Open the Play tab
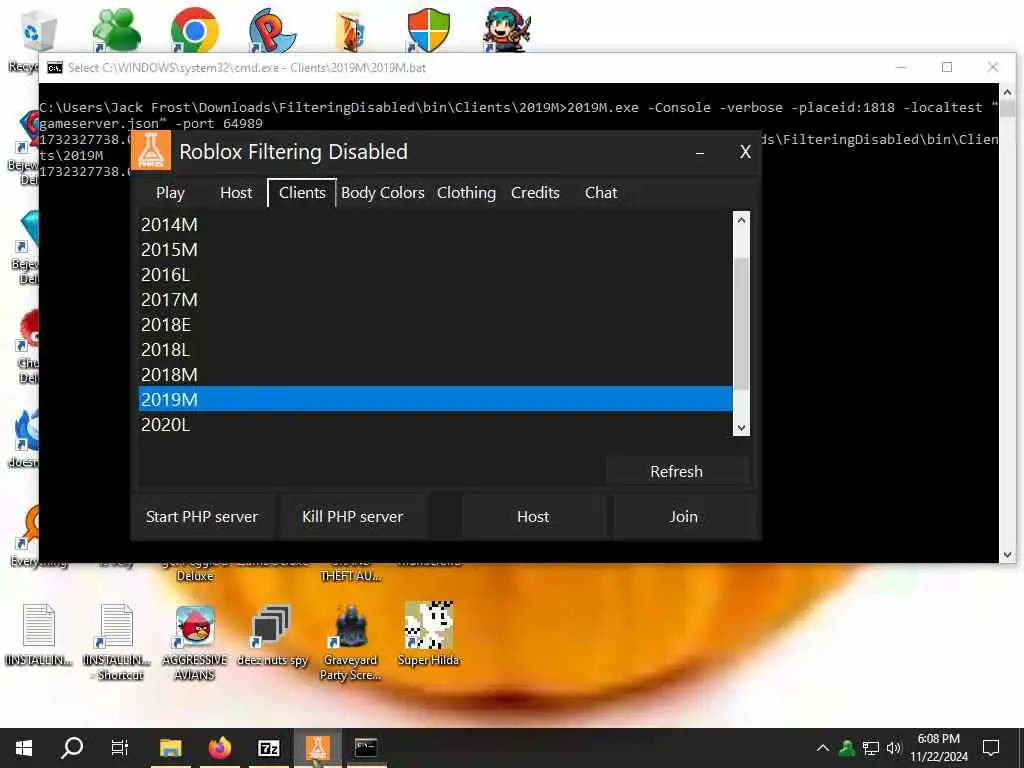1024x768 pixels. click(x=170, y=193)
